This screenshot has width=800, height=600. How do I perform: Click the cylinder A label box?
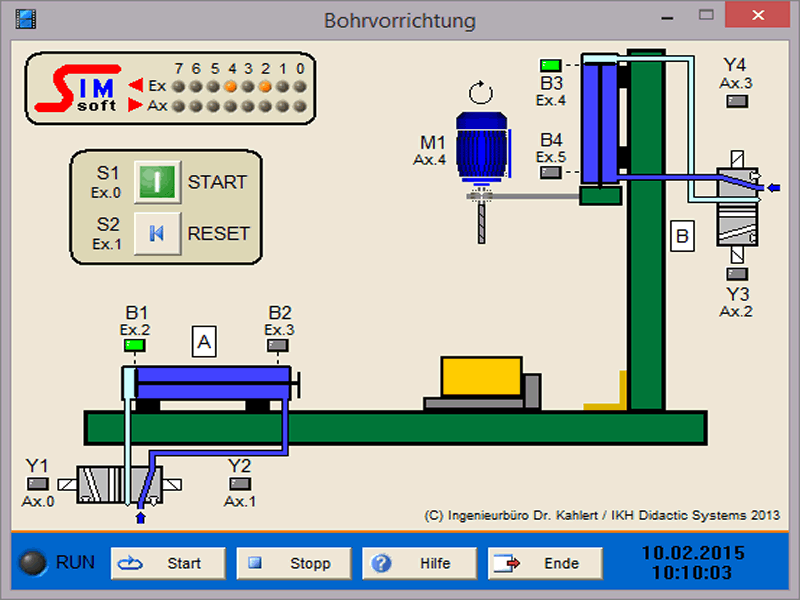204,343
